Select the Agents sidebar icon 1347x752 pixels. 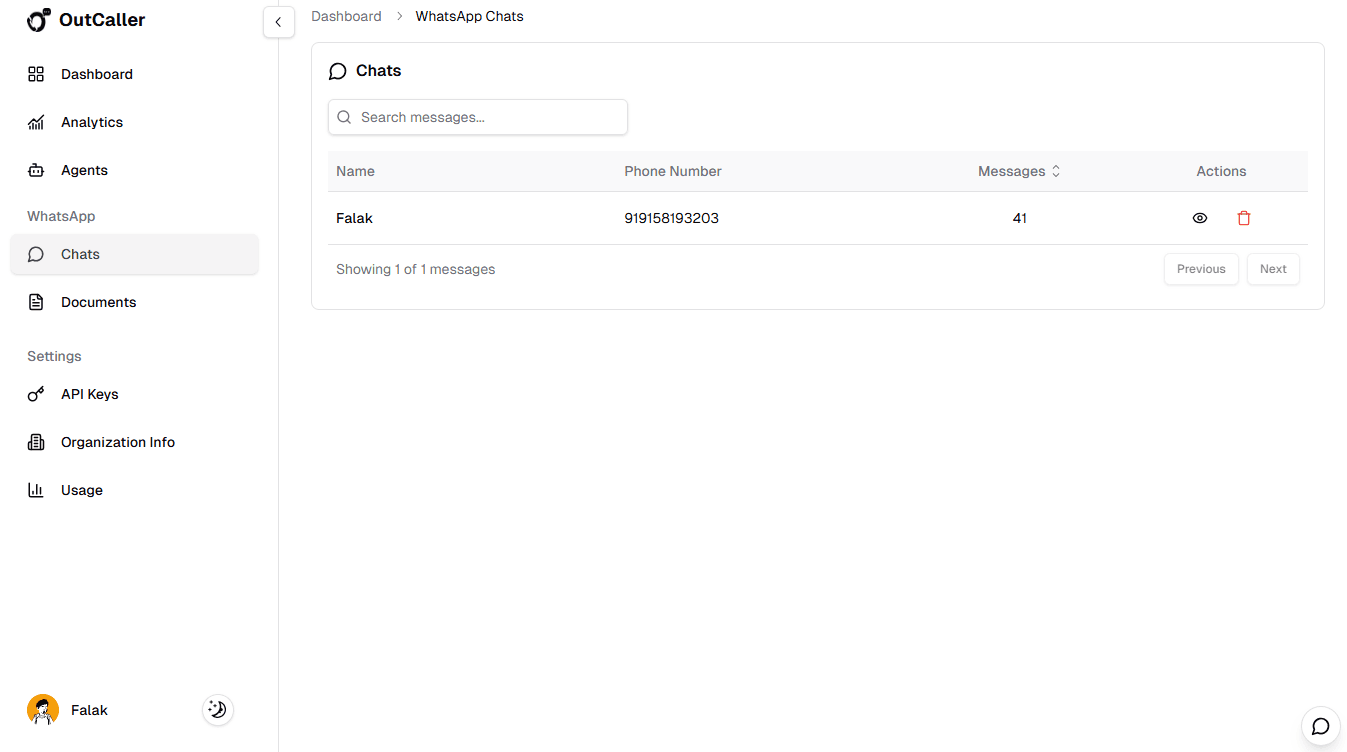coord(36,170)
